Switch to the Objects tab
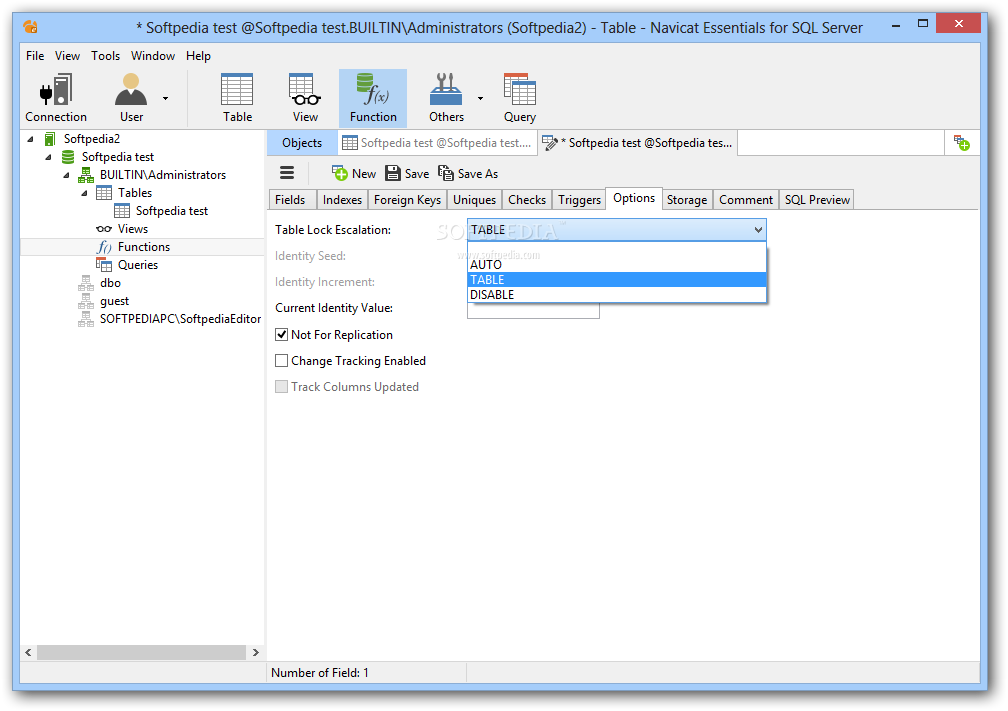Image resolution: width=1008 pixels, height=711 pixels. 302,143
